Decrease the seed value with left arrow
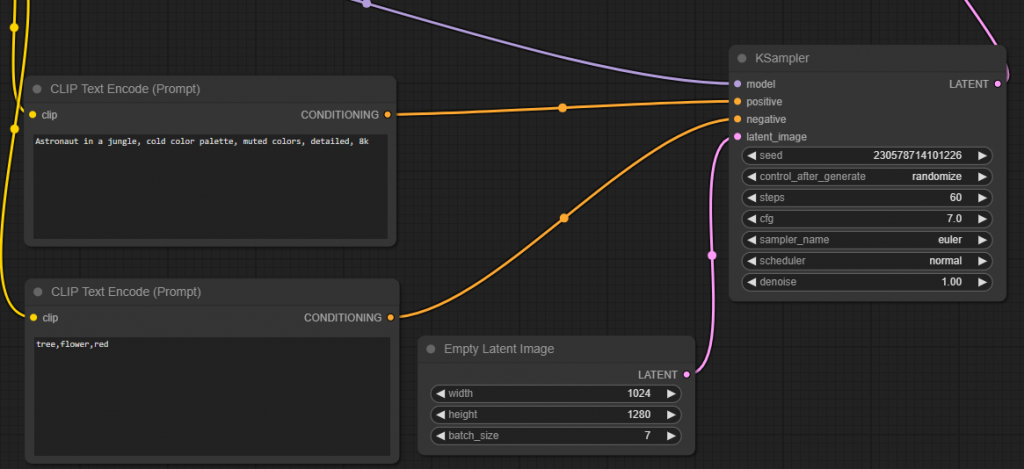Viewport: 1024px width, 469px height. 751,155
